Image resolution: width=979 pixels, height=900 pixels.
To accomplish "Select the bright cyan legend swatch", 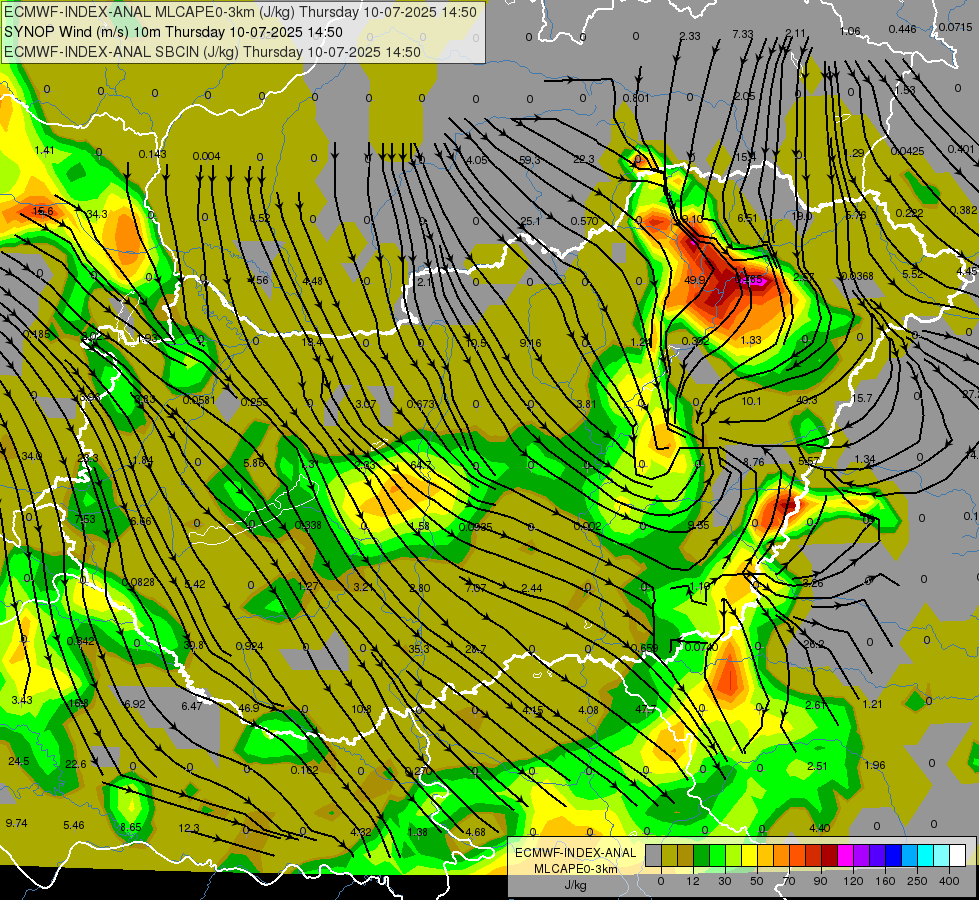I will [925, 855].
